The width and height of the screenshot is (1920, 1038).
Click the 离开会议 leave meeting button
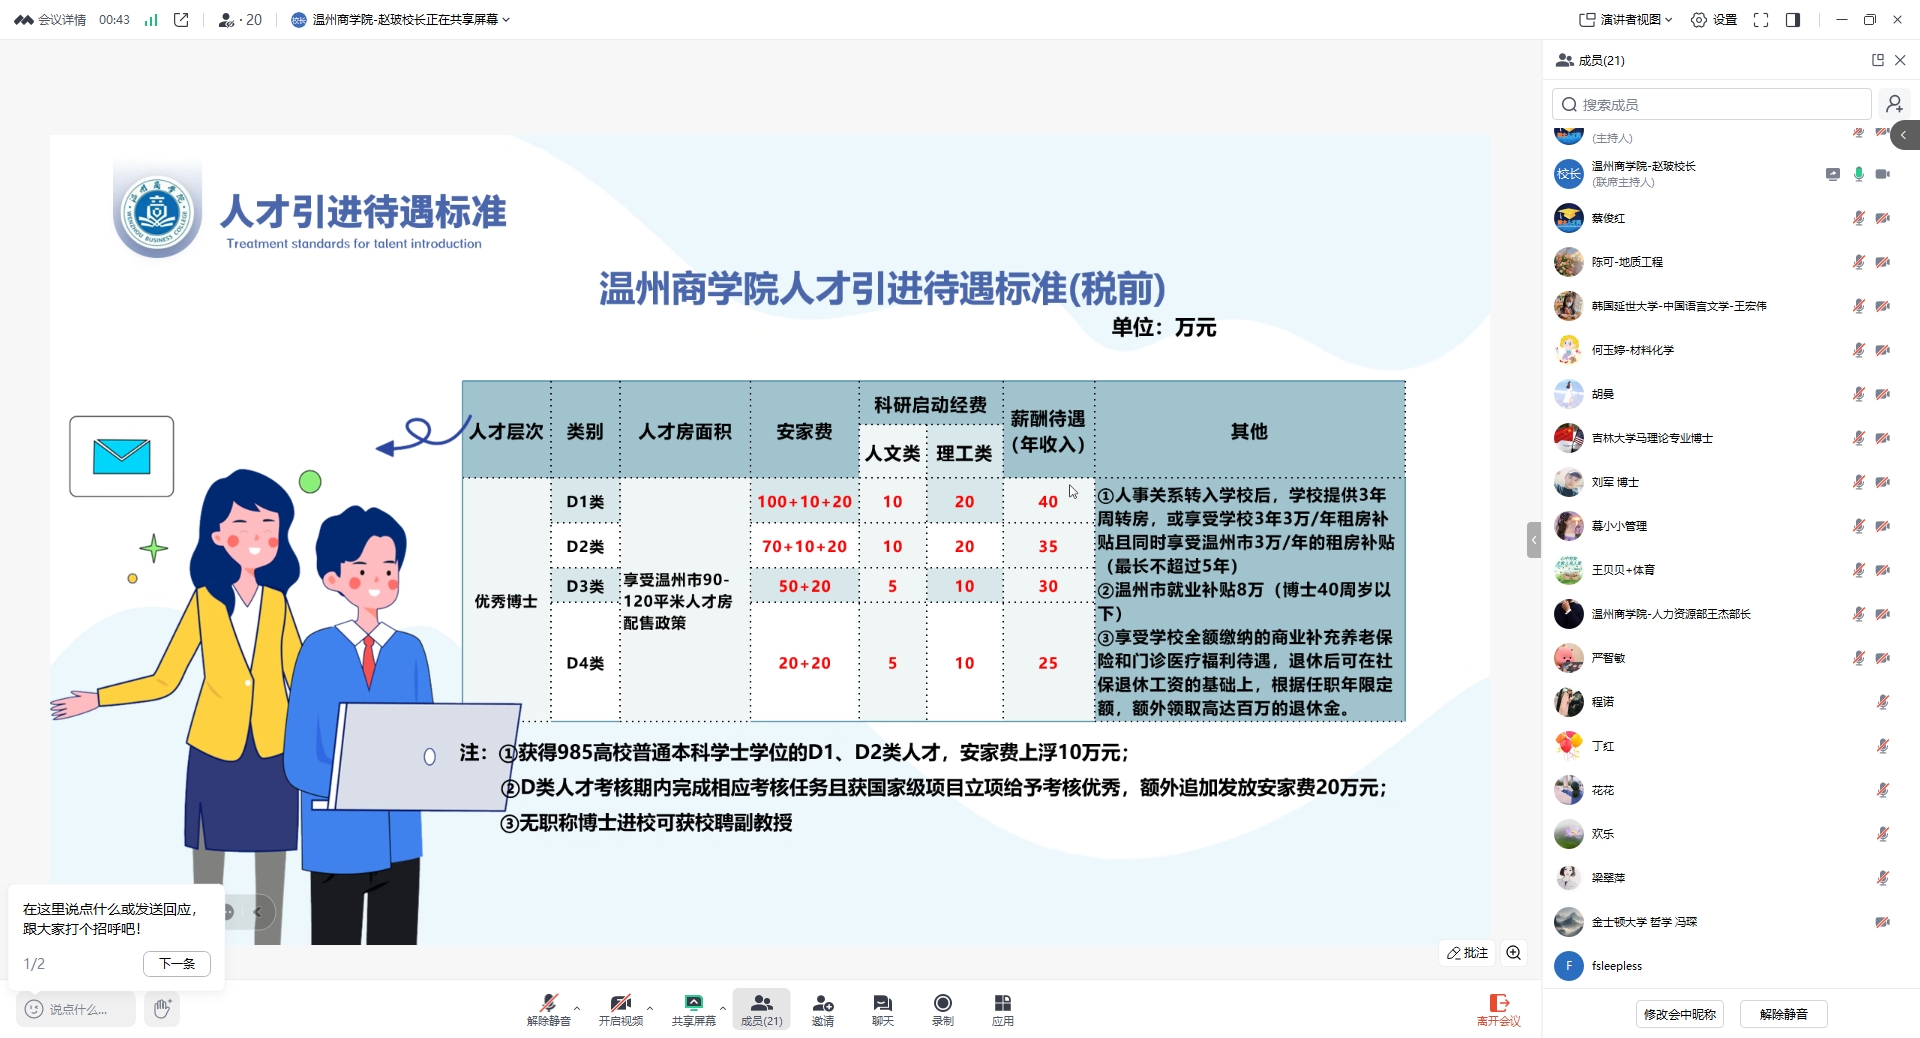1499,1009
